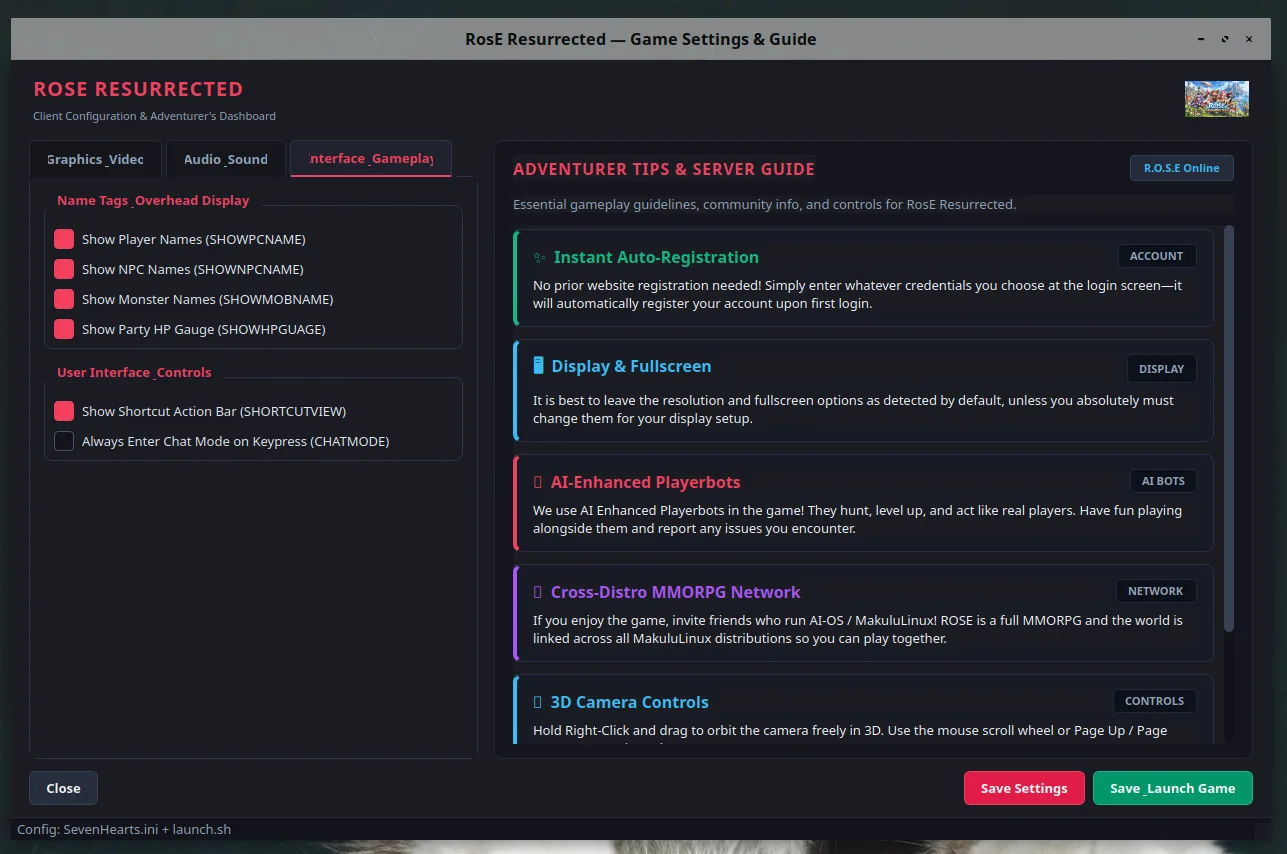
Task: Toggle Show Player Names checkbox
Action: tap(64, 239)
